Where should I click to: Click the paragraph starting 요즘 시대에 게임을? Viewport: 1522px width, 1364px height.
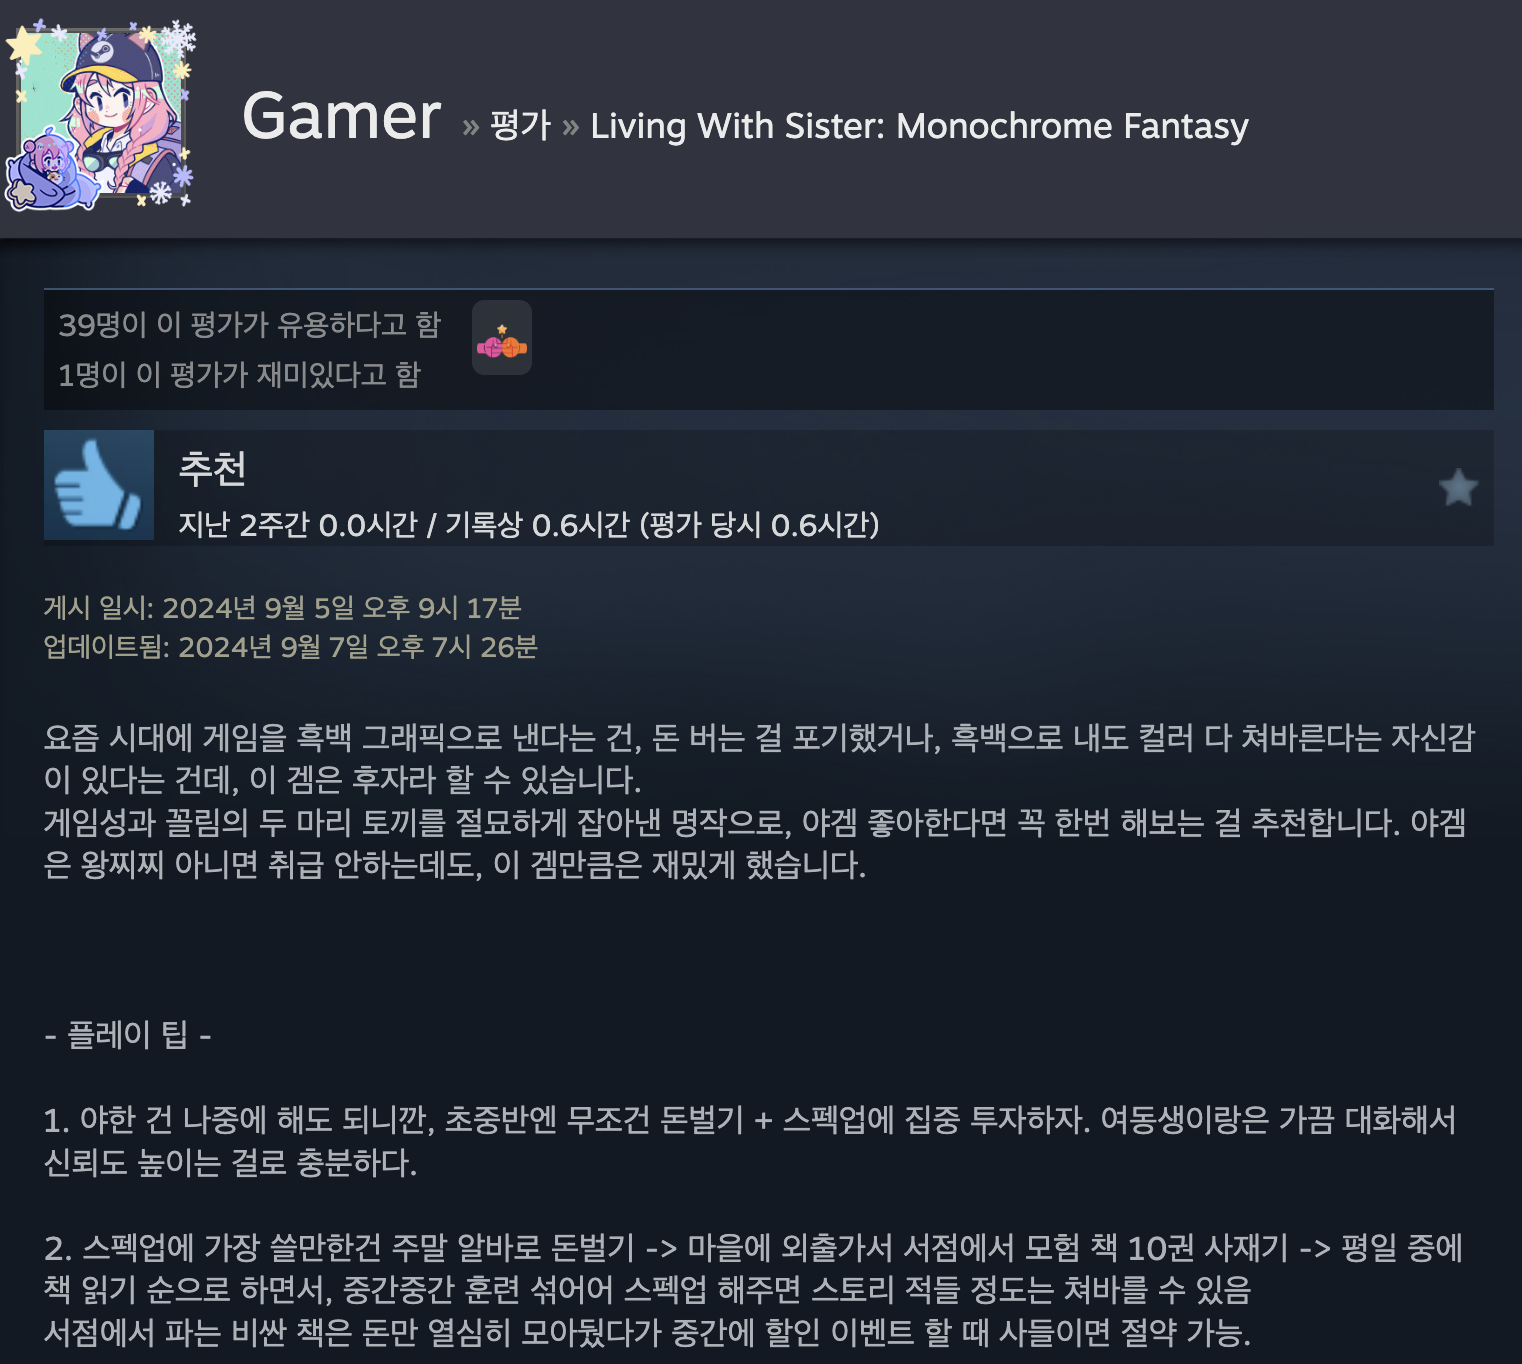[760, 759]
